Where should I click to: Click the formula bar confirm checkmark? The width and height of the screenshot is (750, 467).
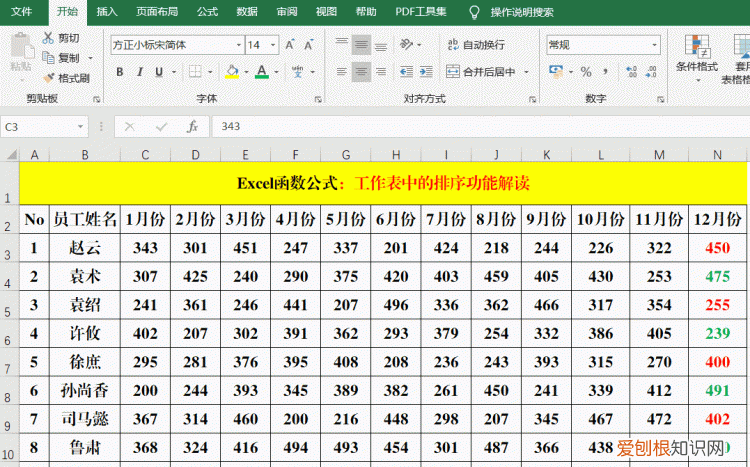[x=161, y=127]
